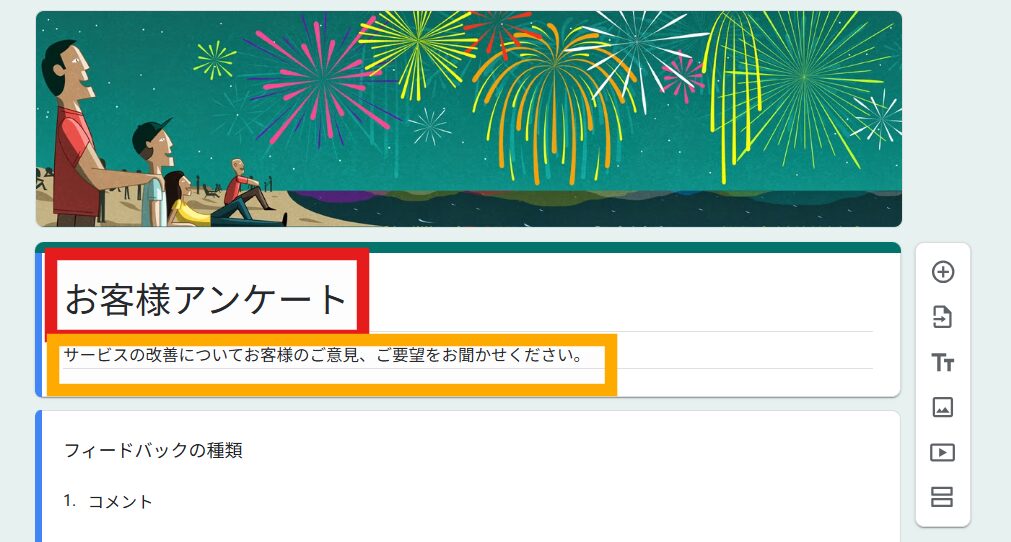Open the import questions icon
The width and height of the screenshot is (1011, 542).
943,317
